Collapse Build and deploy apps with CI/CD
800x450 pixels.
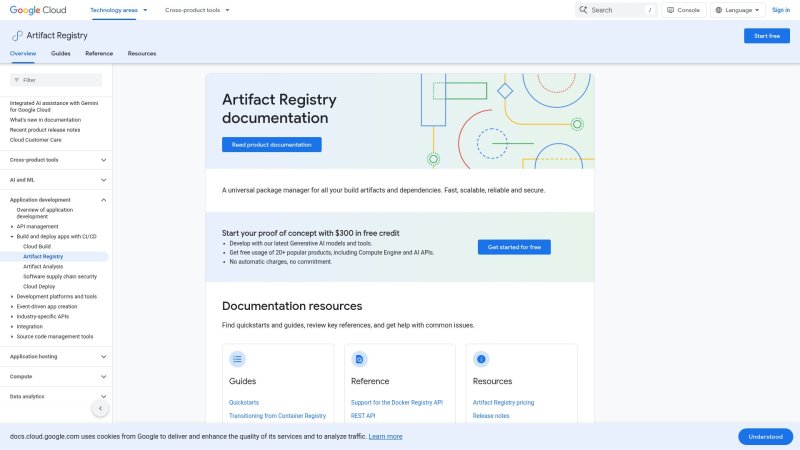[x=12, y=237]
